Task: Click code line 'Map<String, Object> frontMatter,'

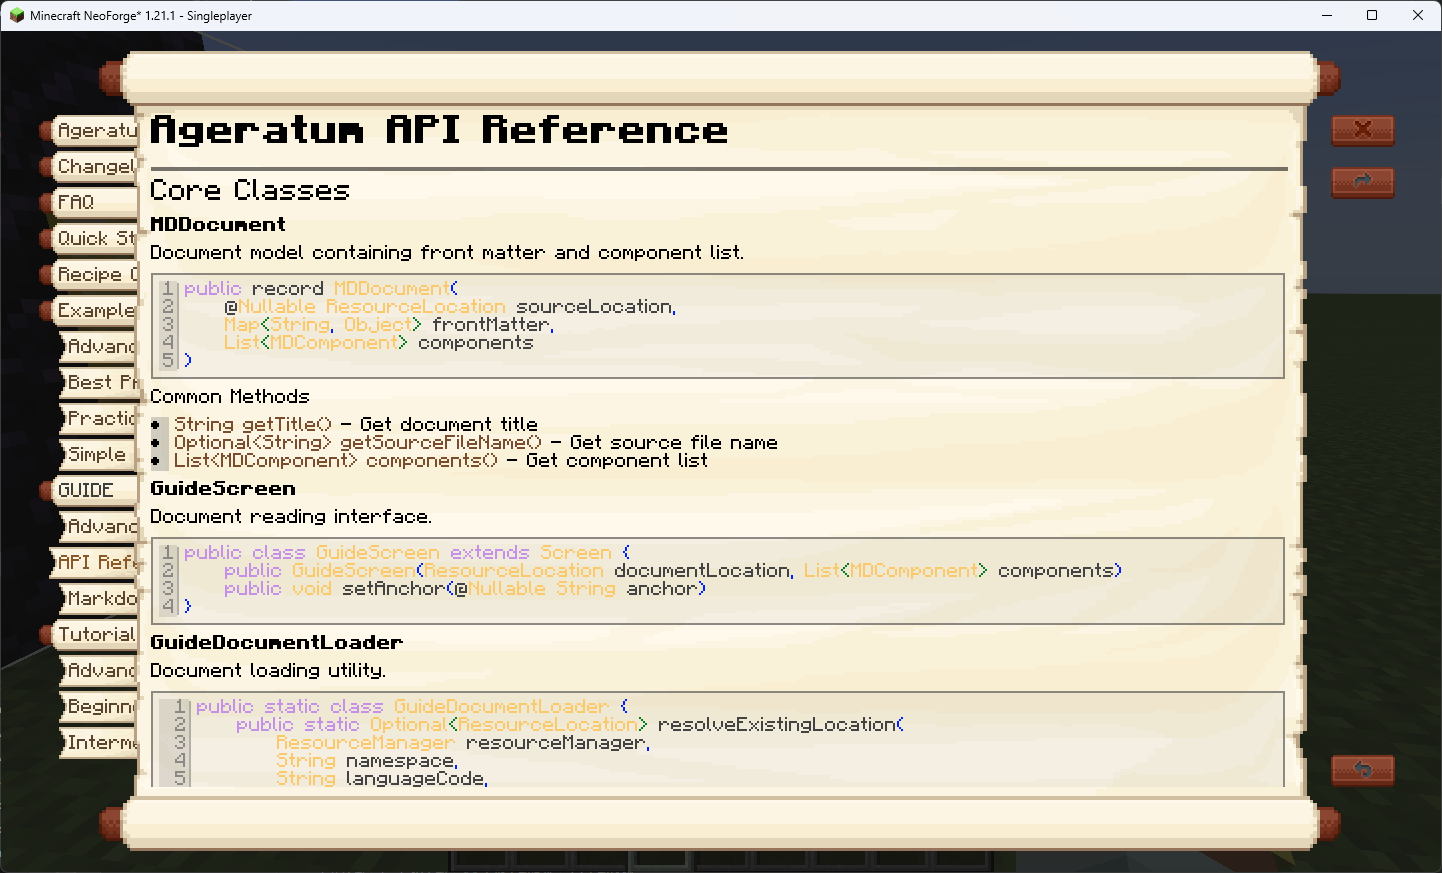Action: [x=389, y=324]
